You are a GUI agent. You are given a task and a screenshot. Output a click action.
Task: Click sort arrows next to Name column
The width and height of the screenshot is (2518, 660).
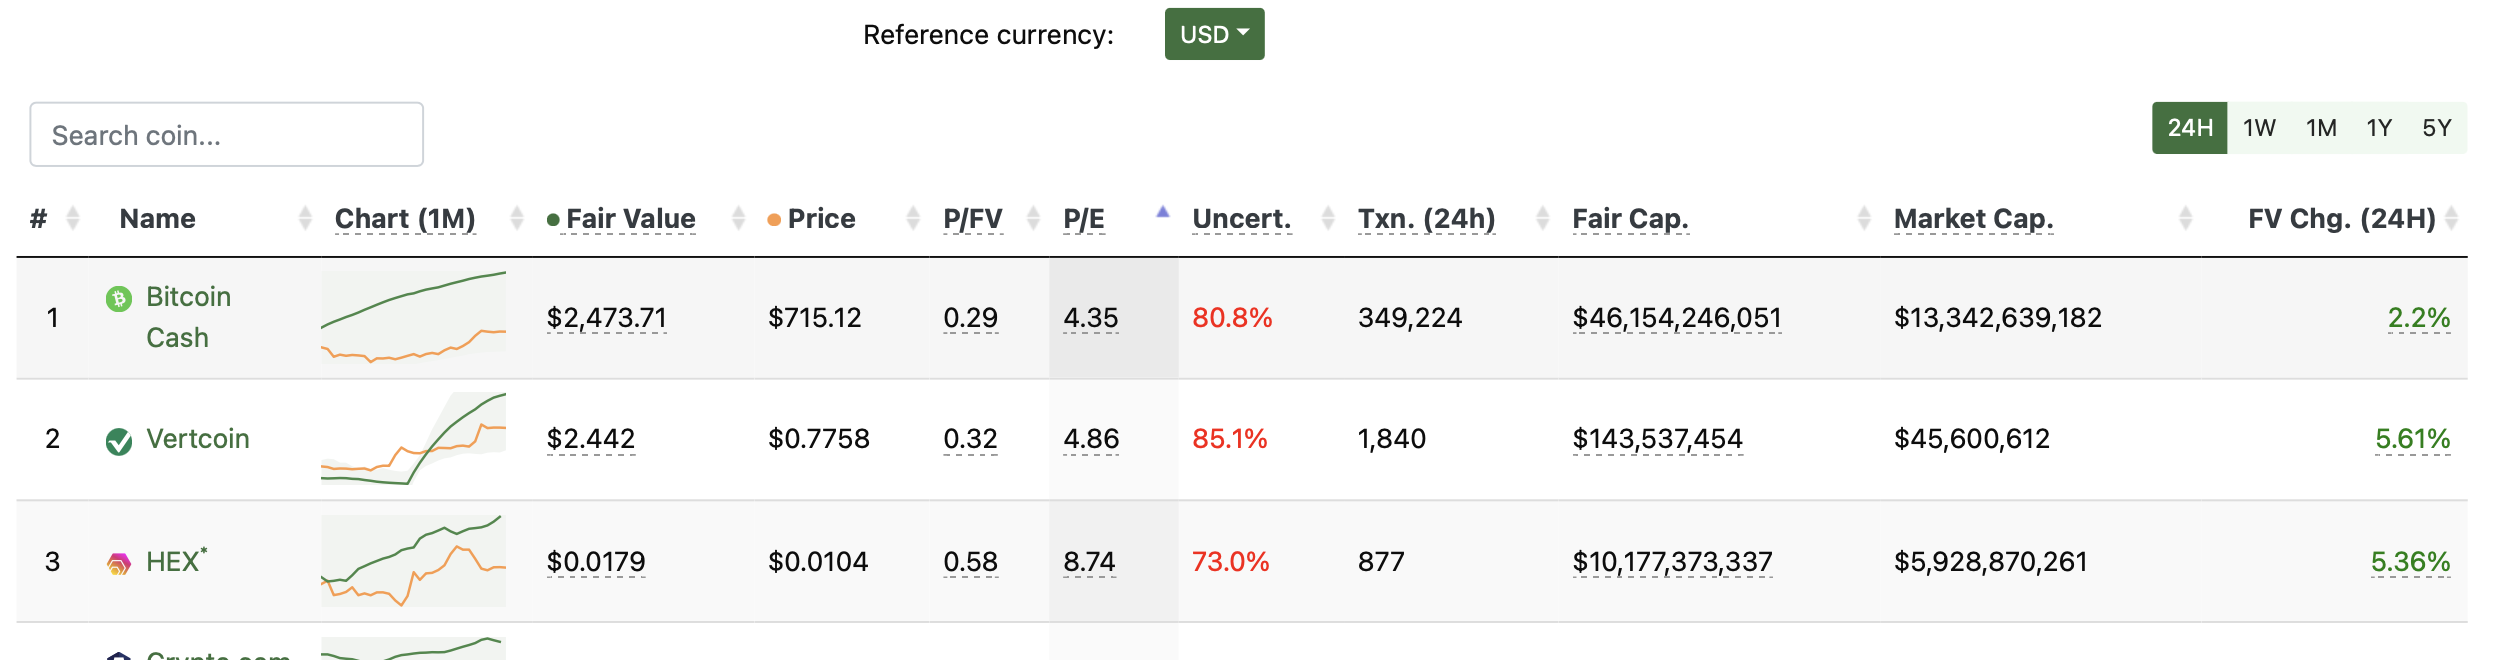(x=305, y=218)
